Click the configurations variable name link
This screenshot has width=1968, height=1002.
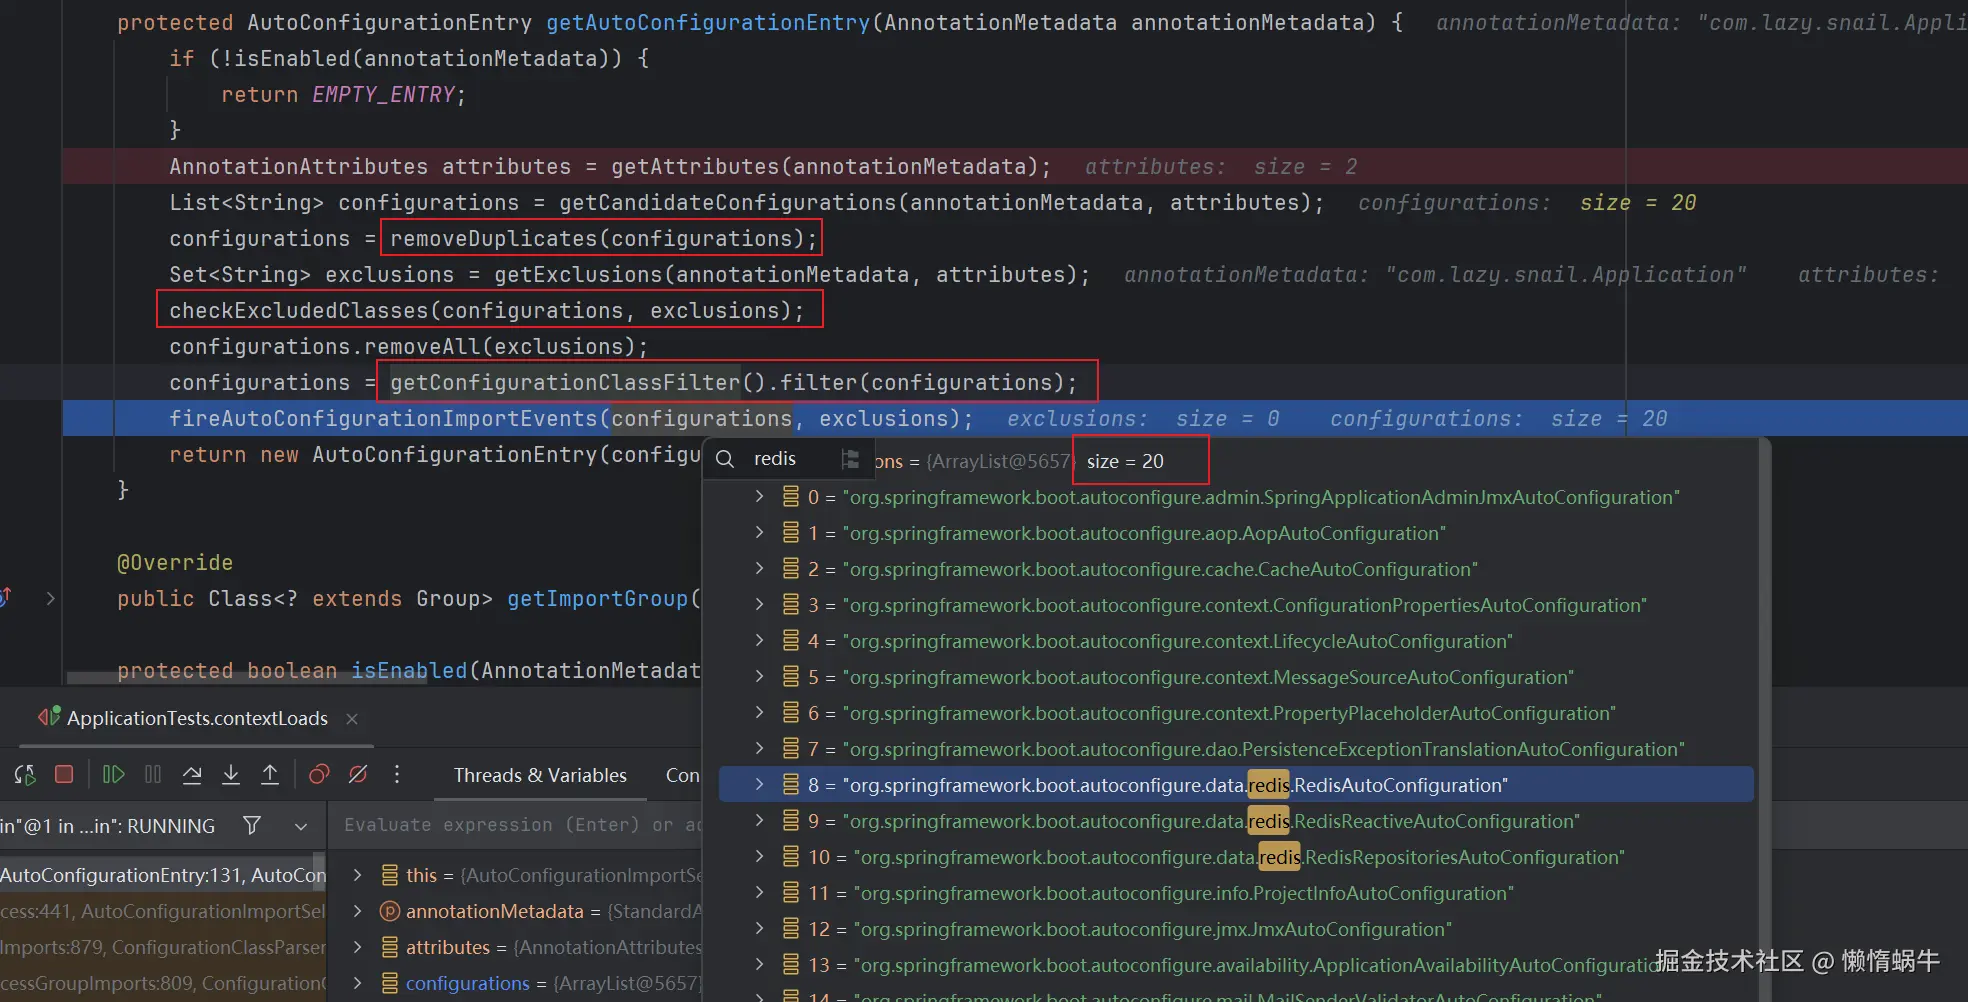tap(467, 983)
